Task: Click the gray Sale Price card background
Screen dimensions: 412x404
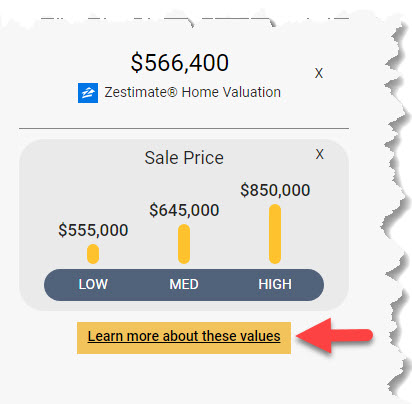Action: point(184,225)
